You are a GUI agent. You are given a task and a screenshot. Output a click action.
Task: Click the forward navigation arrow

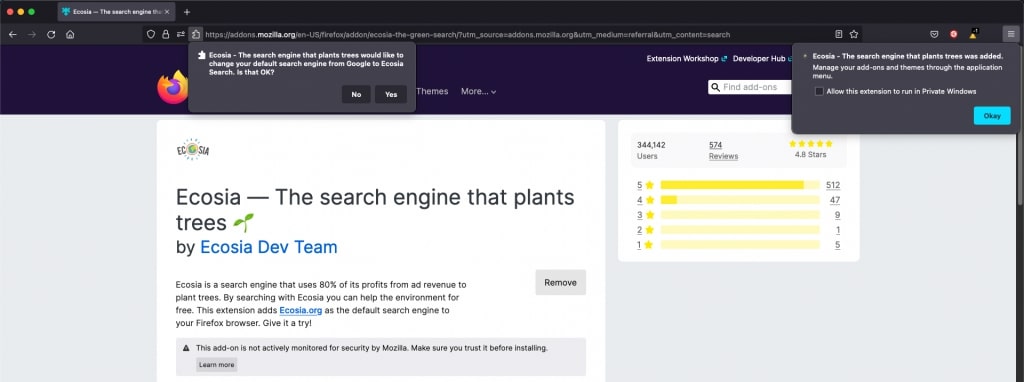tap(31, 35)
